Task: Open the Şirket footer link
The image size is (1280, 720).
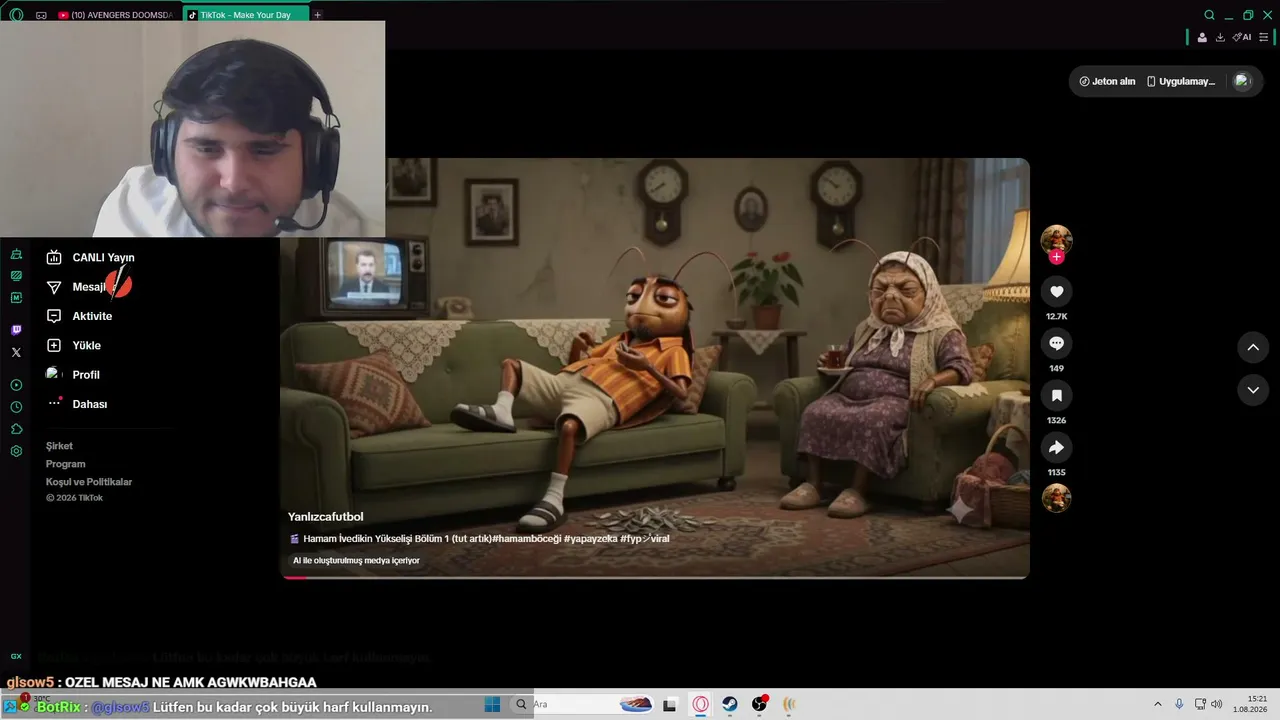Action: point(59,446)
